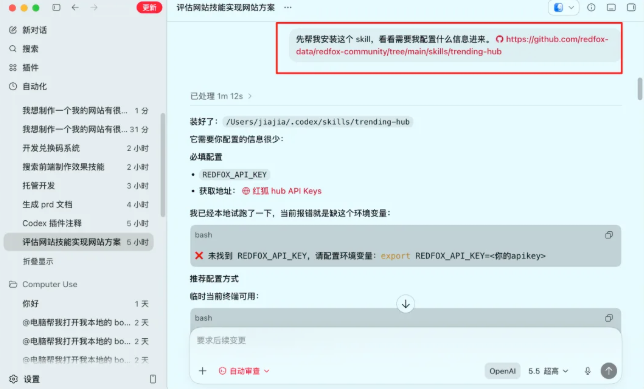Click the scroll-to-bottom arrow button
This screenshot has height=389, width=644.
[405, 304]
